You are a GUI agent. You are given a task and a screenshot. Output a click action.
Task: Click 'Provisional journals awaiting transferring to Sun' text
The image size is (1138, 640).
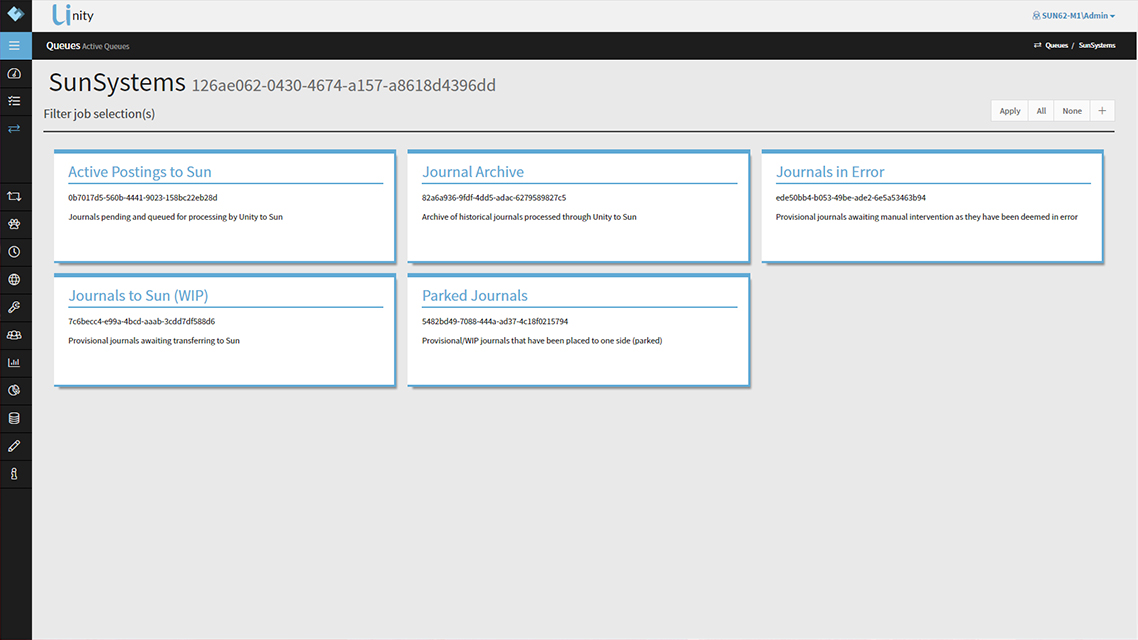point(154,340)
